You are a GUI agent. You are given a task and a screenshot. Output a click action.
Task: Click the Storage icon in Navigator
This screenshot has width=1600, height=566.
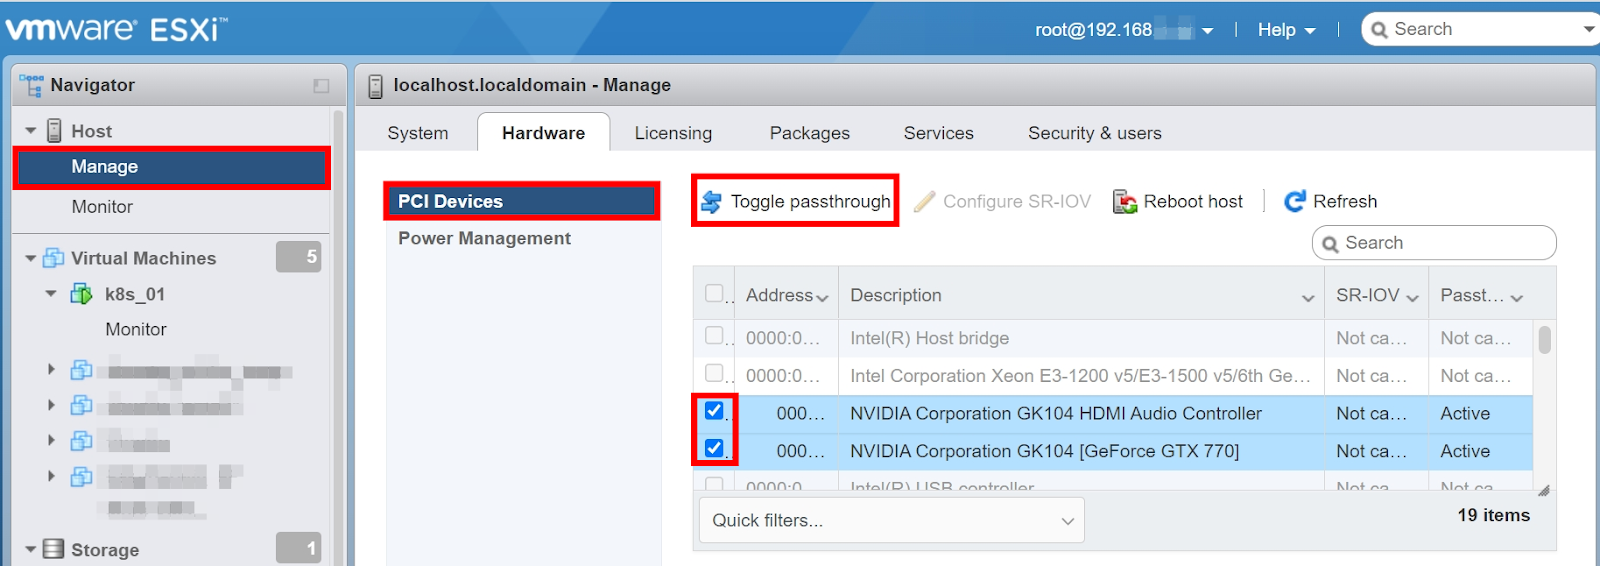pos(54,549)
